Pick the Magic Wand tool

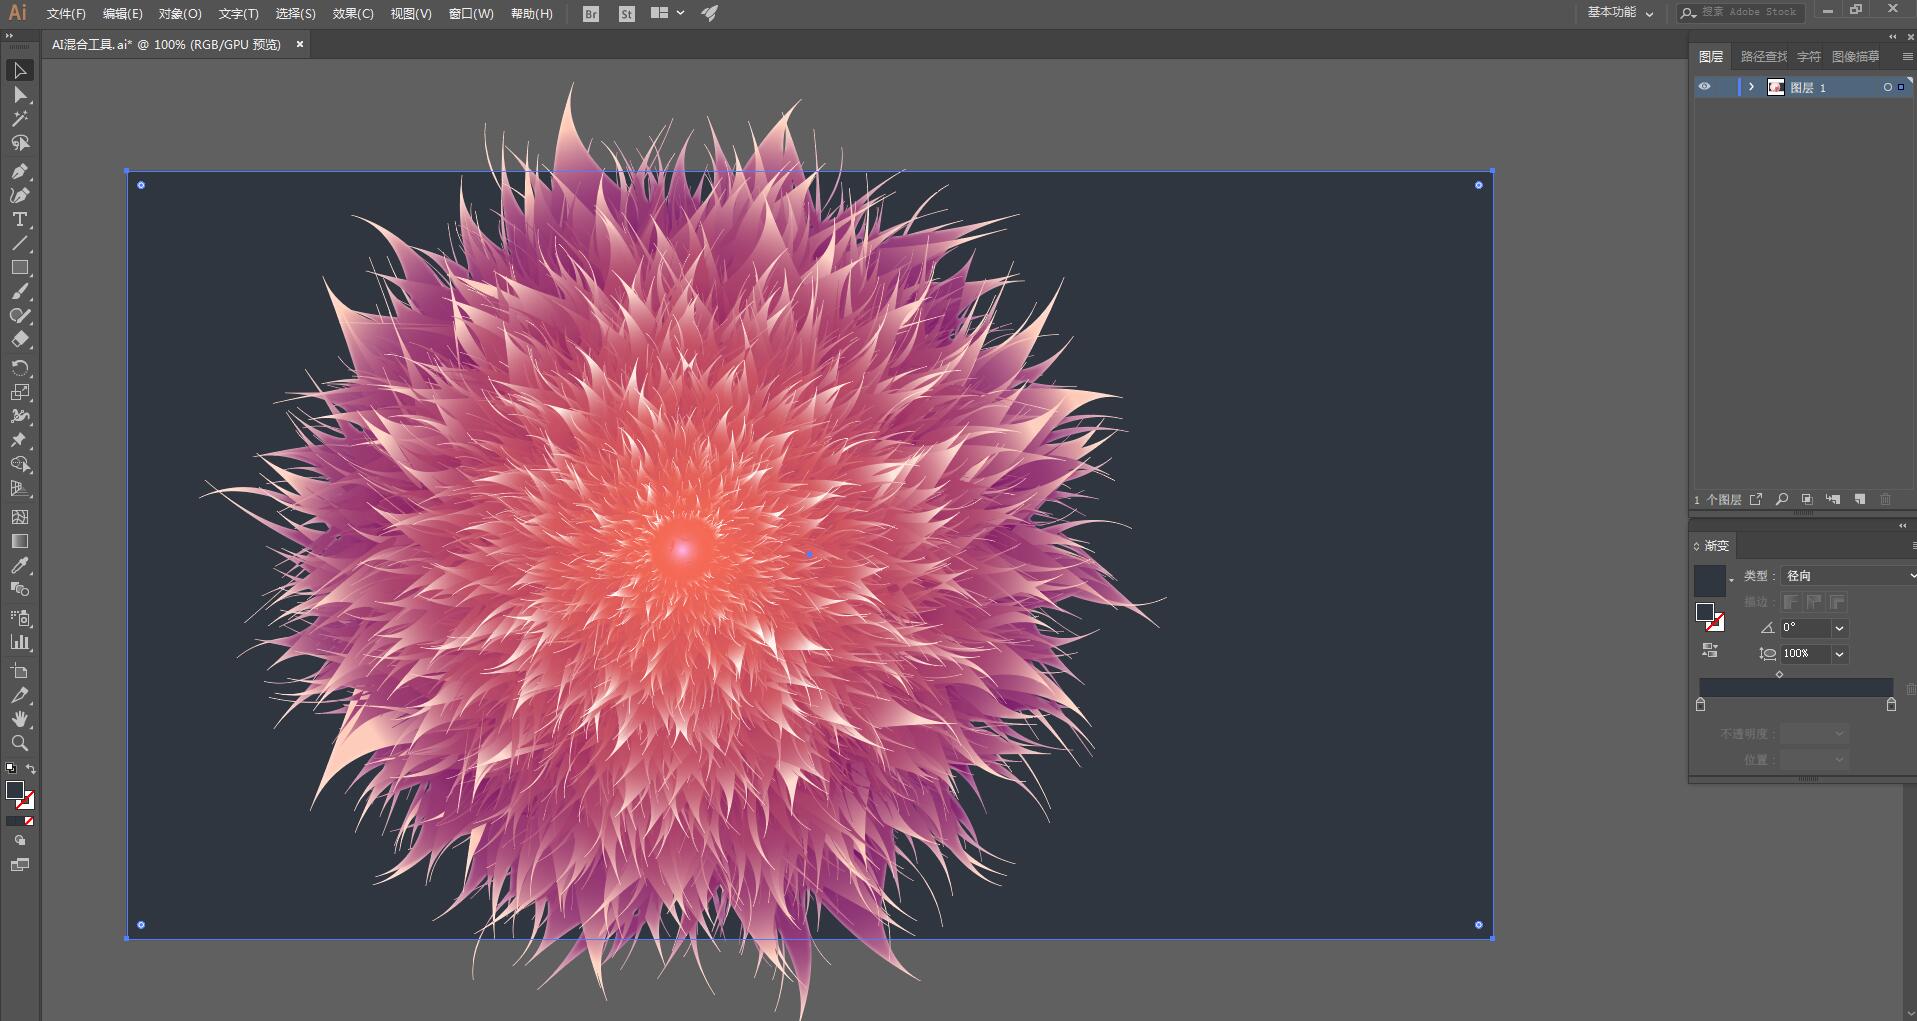pyautogui.click(x=20, y=119)
